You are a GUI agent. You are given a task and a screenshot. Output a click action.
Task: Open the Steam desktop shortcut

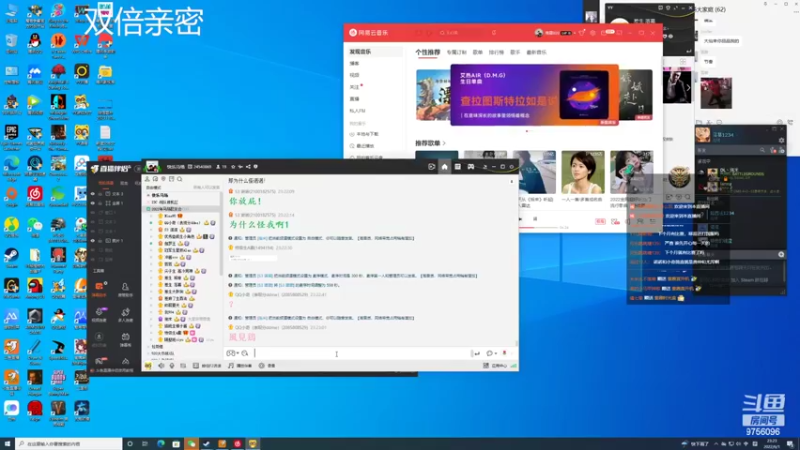pyautogui.click(x=11, y=258)
